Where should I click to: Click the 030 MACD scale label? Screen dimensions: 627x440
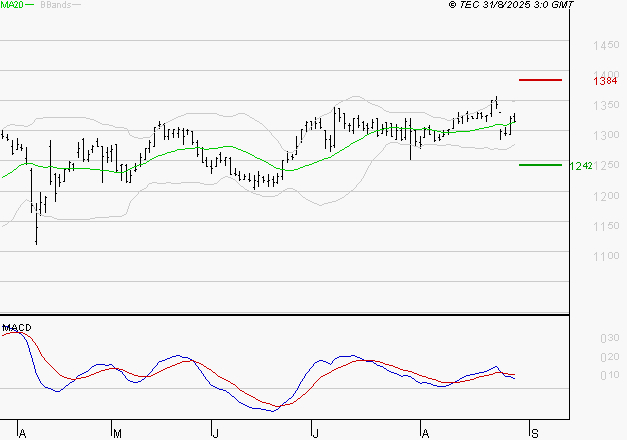tap(610, 338)
